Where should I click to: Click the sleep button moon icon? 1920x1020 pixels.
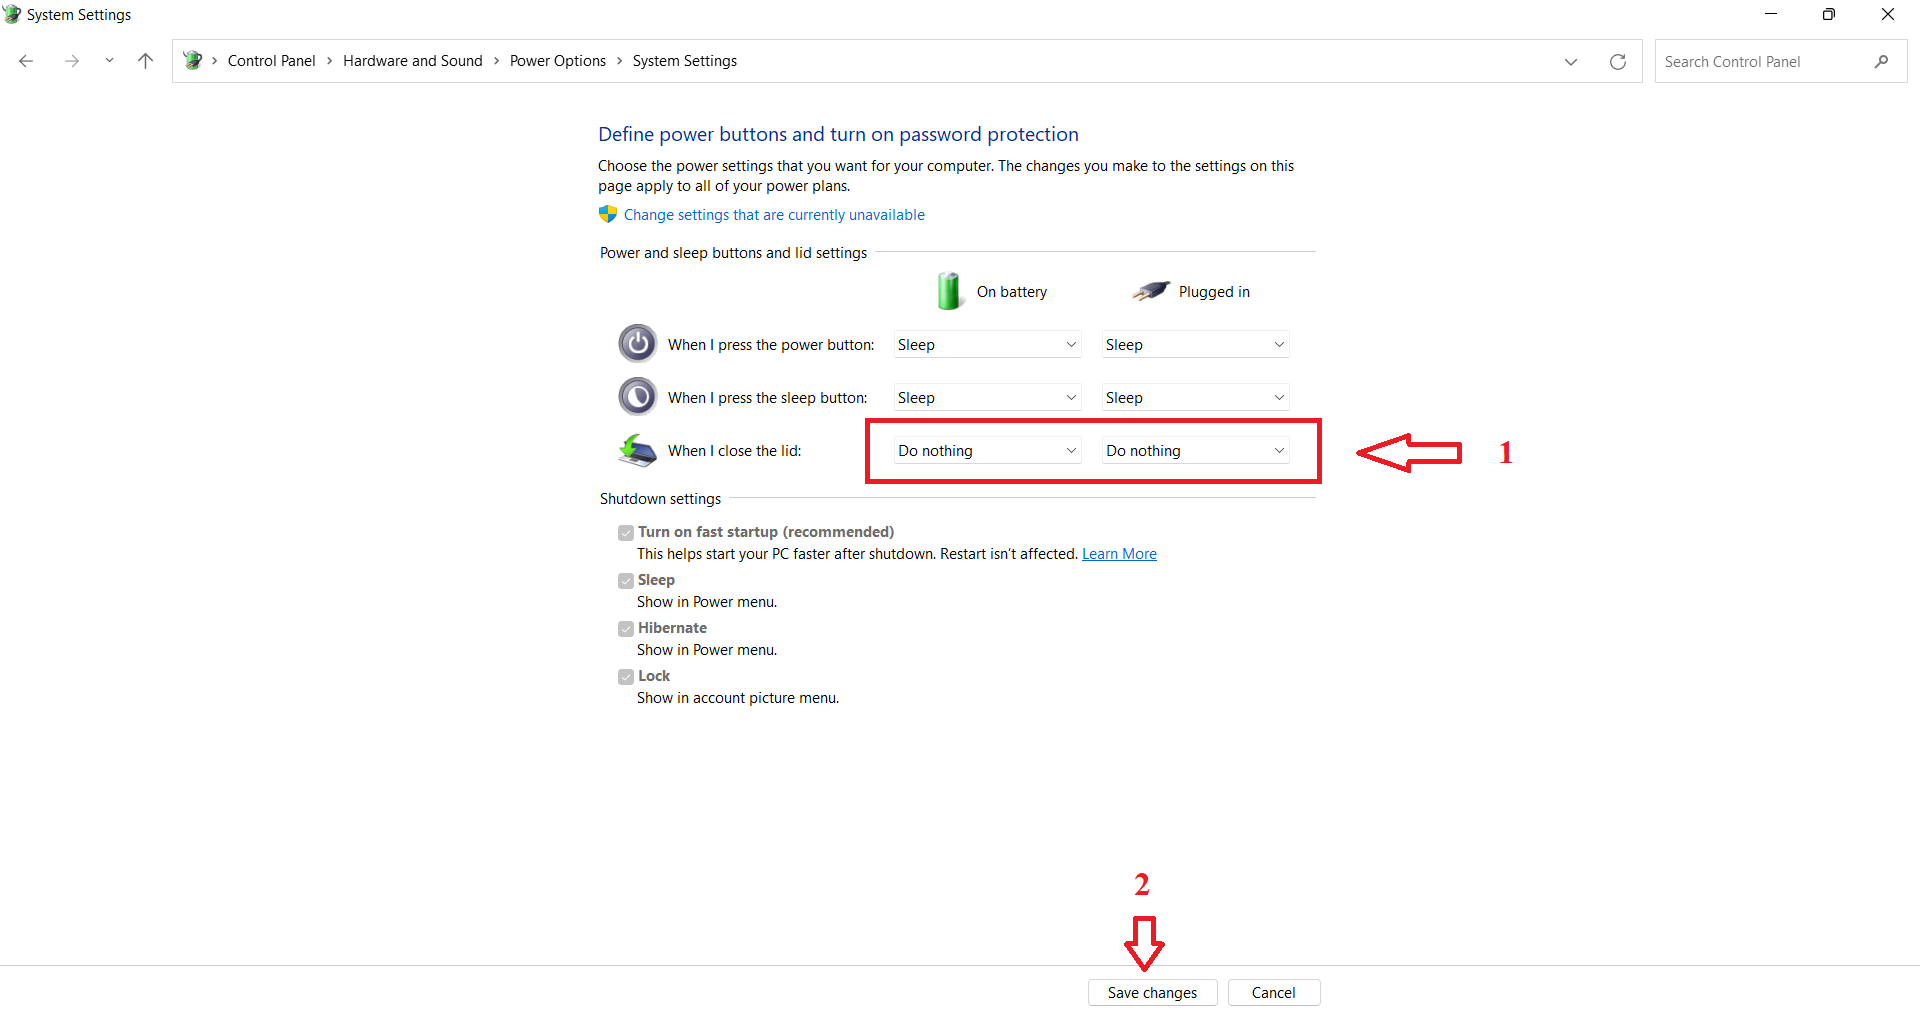637,397
